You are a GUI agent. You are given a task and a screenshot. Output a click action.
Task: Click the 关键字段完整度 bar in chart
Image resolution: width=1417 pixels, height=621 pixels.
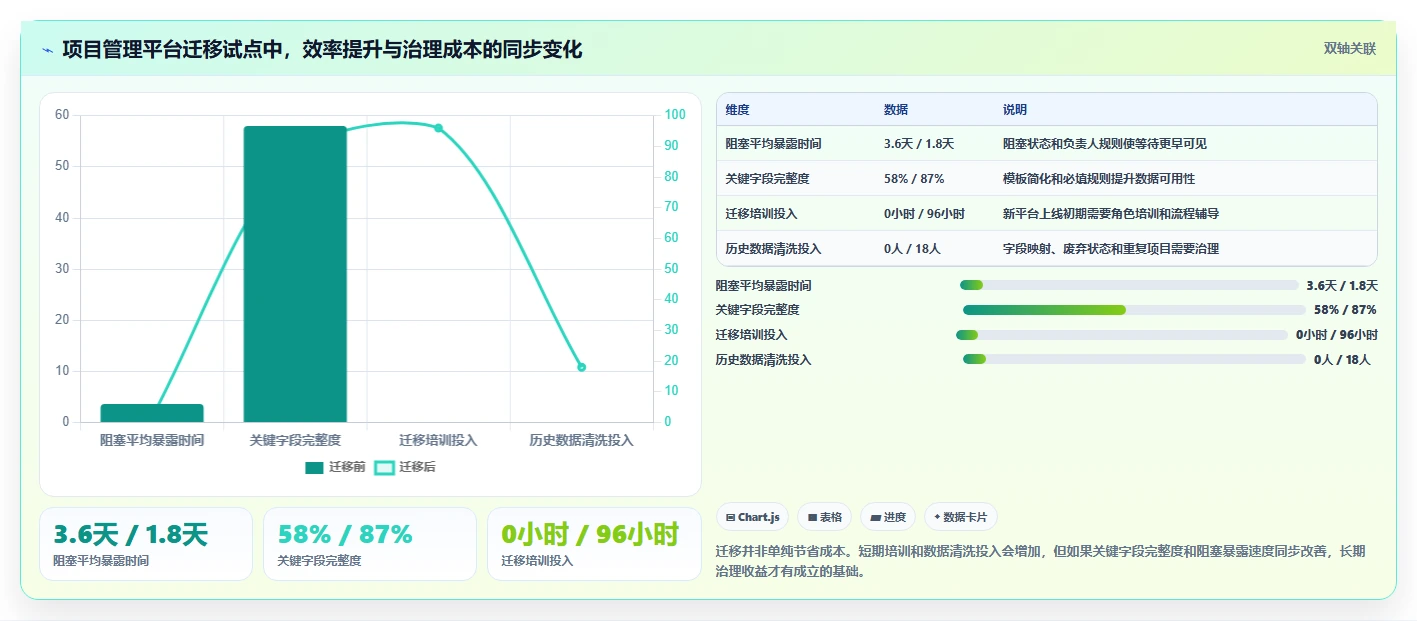coord(295,274)
